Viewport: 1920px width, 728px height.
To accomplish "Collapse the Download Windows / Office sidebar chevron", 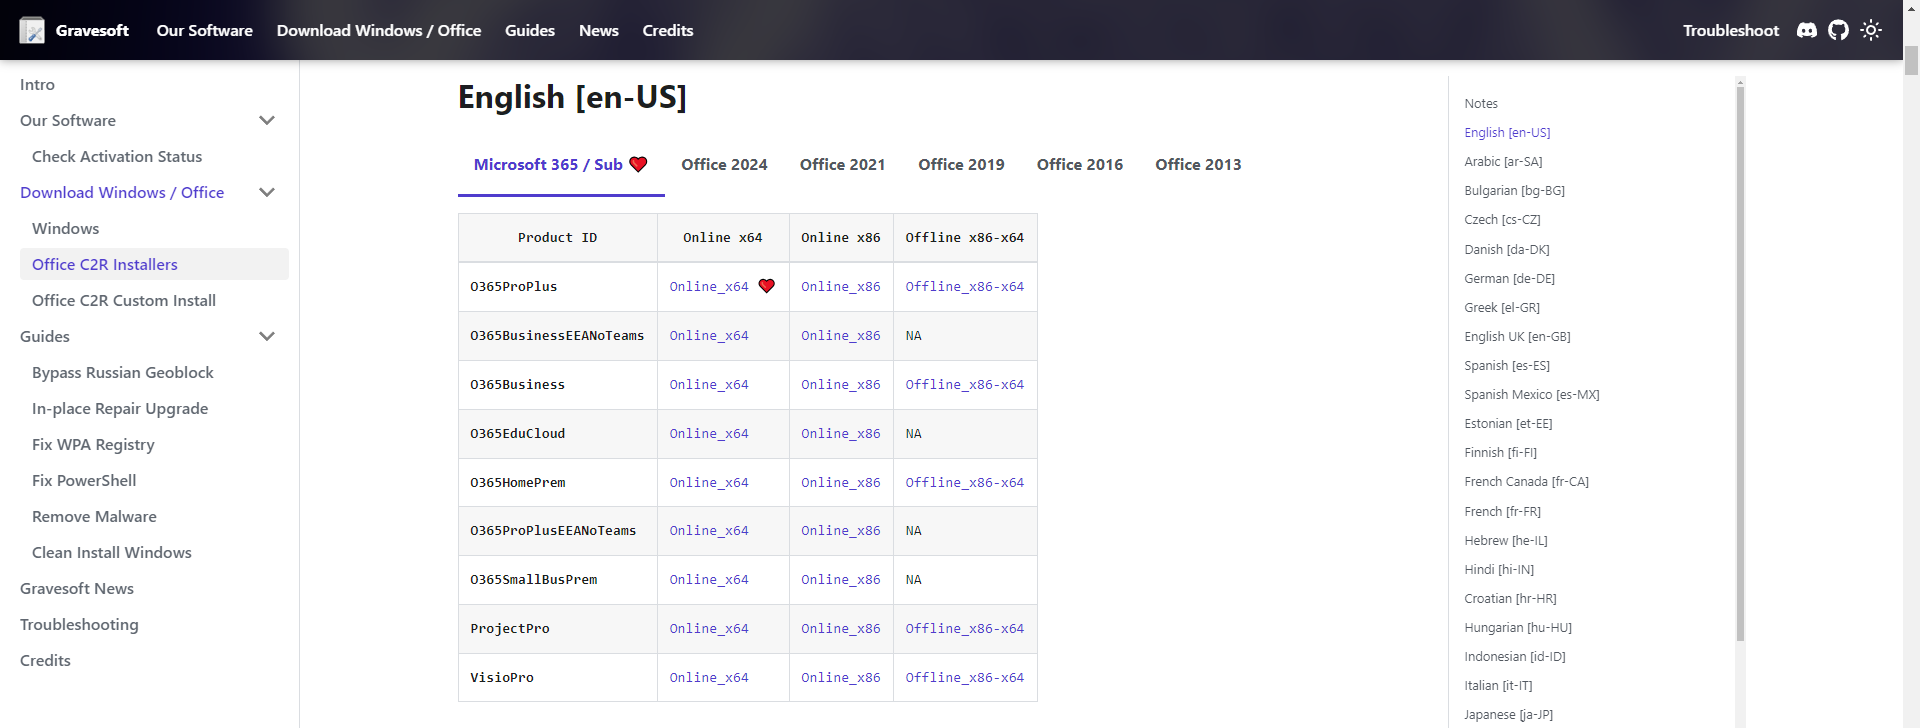I will coord(267,193).
